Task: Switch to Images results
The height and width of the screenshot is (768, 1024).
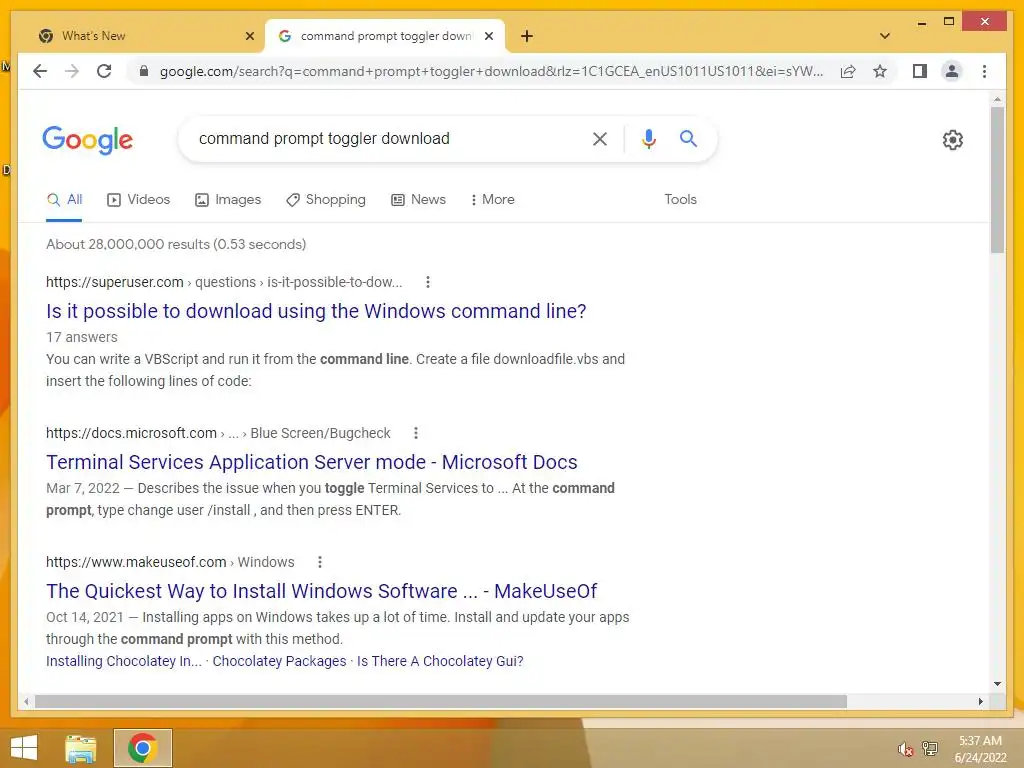Action: click(x=228, y=200)
